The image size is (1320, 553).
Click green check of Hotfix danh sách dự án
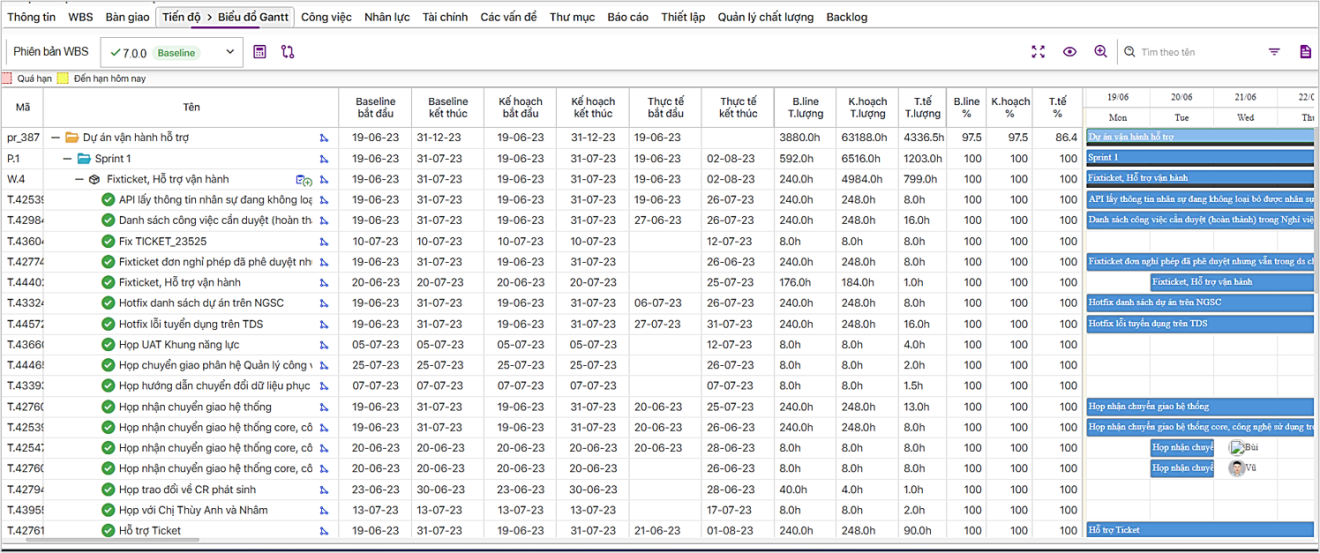tap(108, 303)
